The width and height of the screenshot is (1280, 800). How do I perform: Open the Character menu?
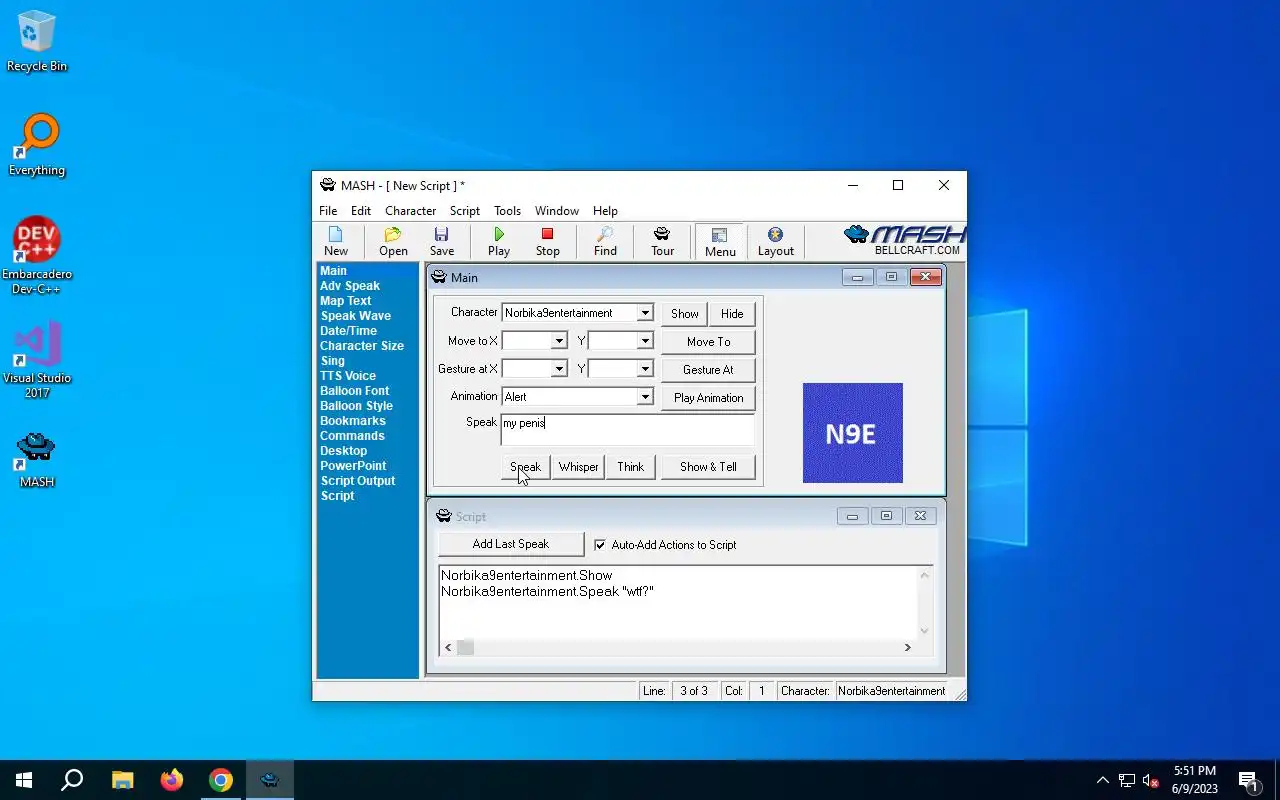pos(410,211)
